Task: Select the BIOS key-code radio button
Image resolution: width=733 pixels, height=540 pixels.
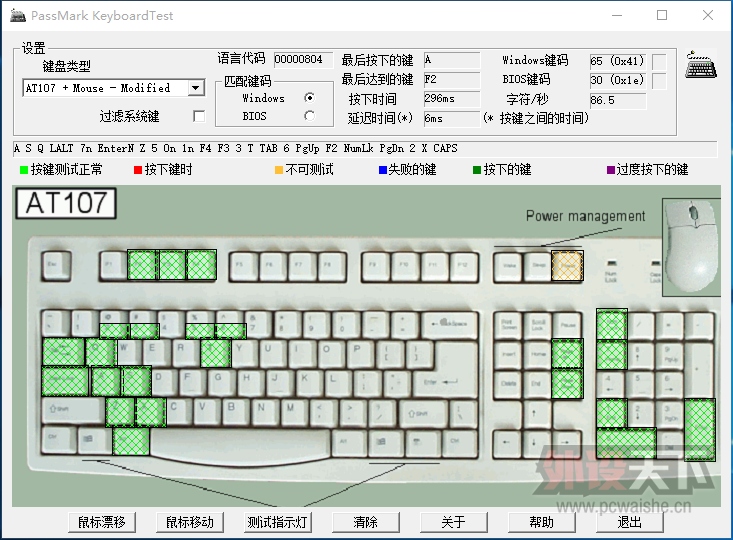Action: click(309, 115)
